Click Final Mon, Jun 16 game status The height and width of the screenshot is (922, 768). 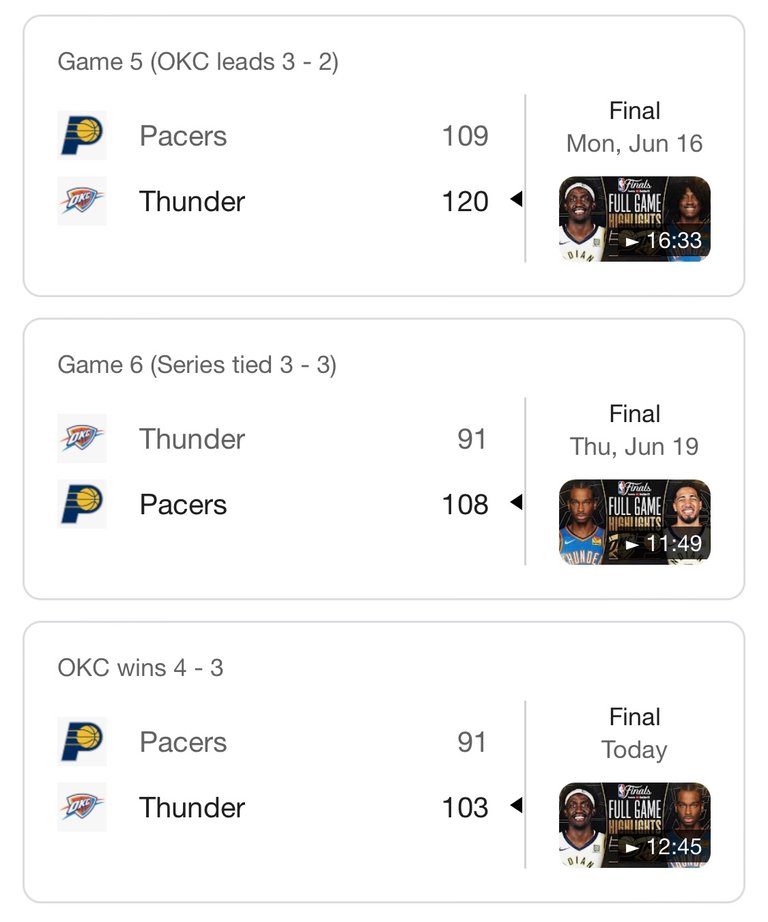[635, 127]
